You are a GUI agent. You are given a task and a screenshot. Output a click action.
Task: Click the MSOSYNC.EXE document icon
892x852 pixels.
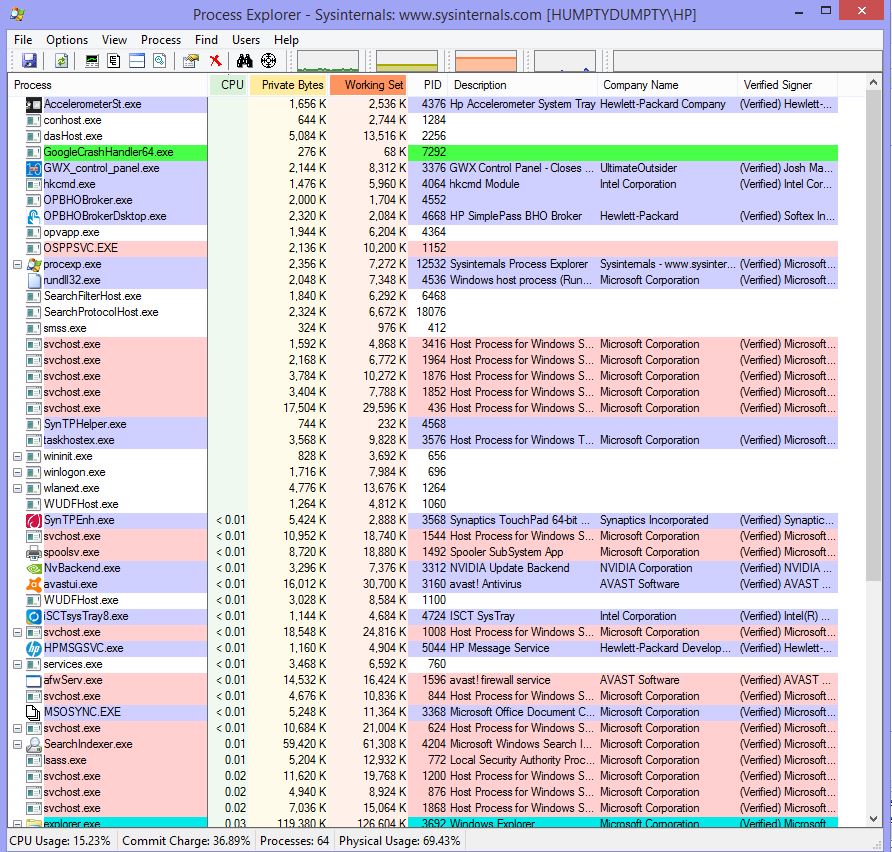click(34, 712)
